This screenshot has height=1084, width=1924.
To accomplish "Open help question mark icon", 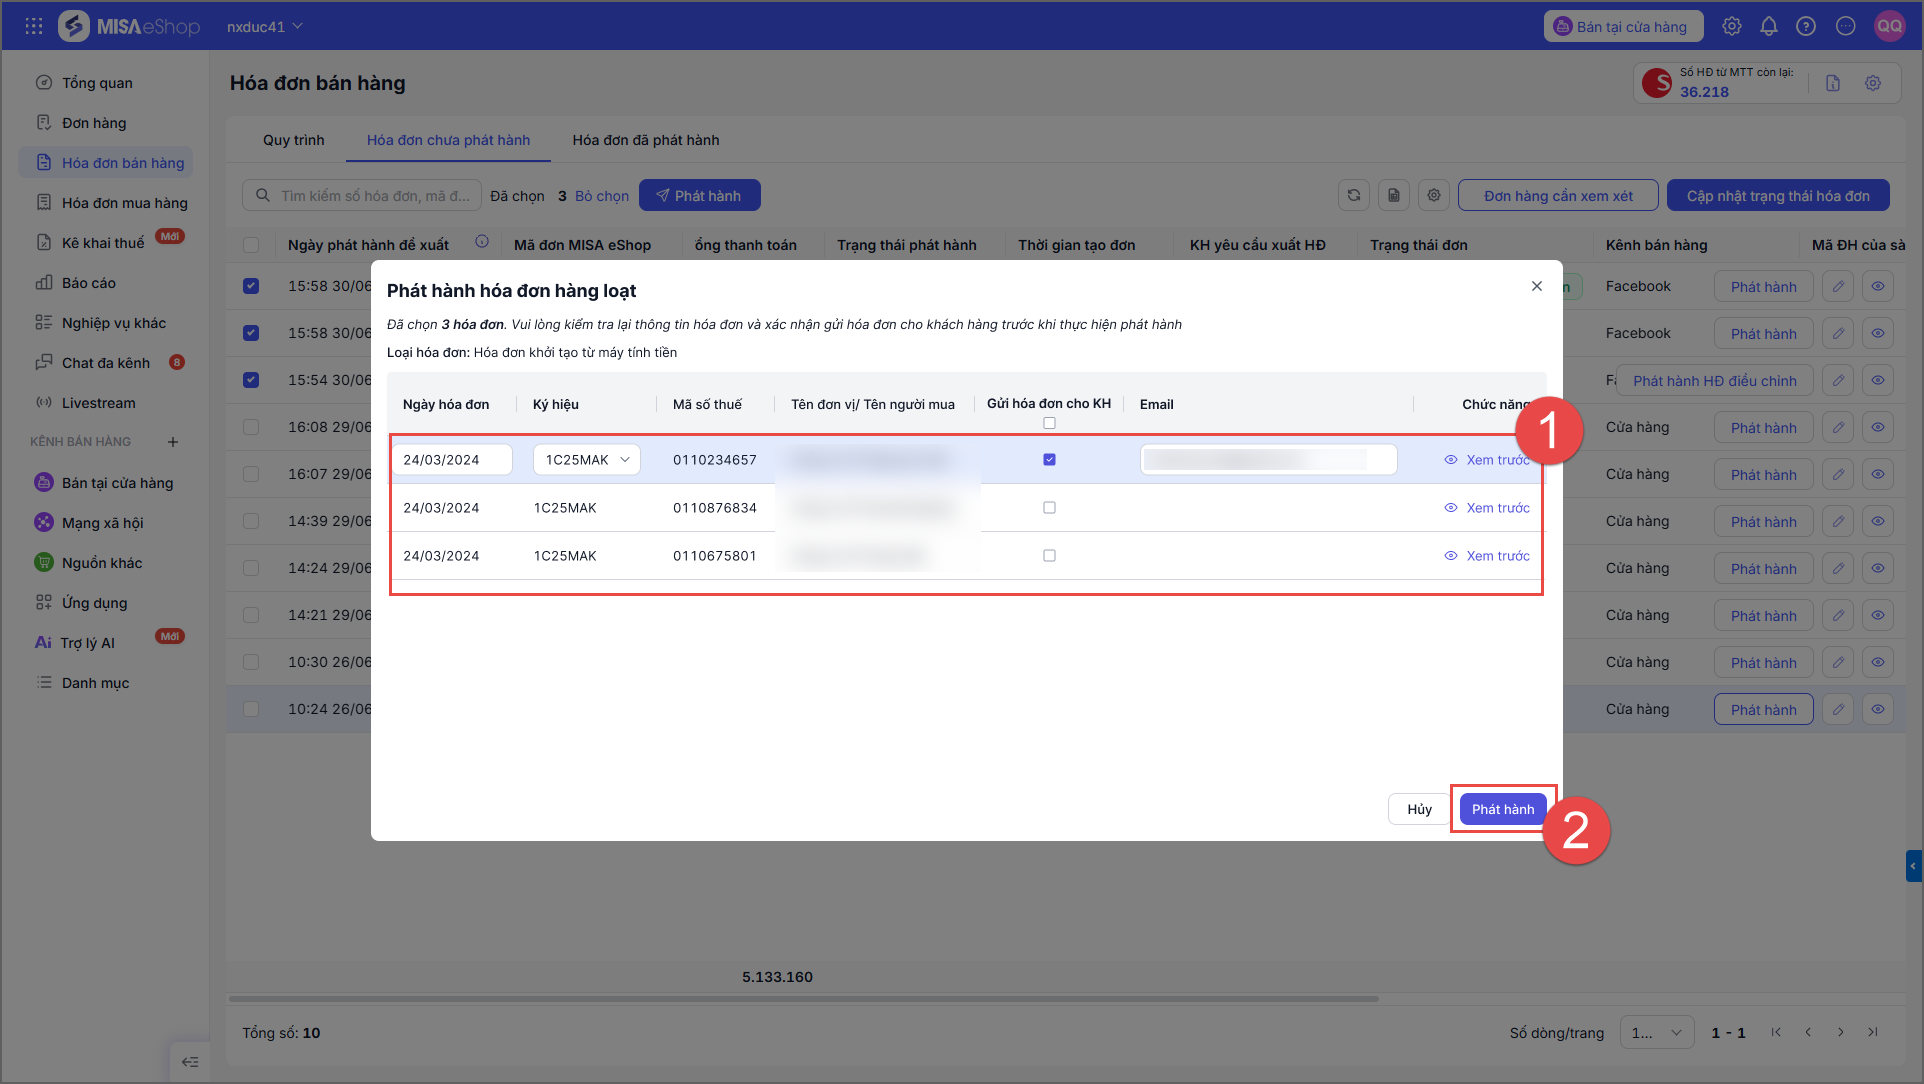I will [1806, 26].
